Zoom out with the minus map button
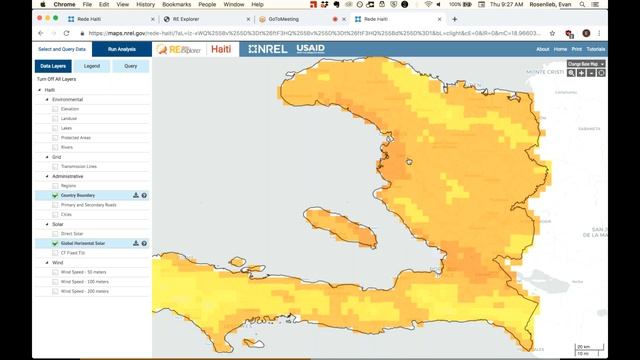Viewport: 640px width, 360px height. pos(591,73)
